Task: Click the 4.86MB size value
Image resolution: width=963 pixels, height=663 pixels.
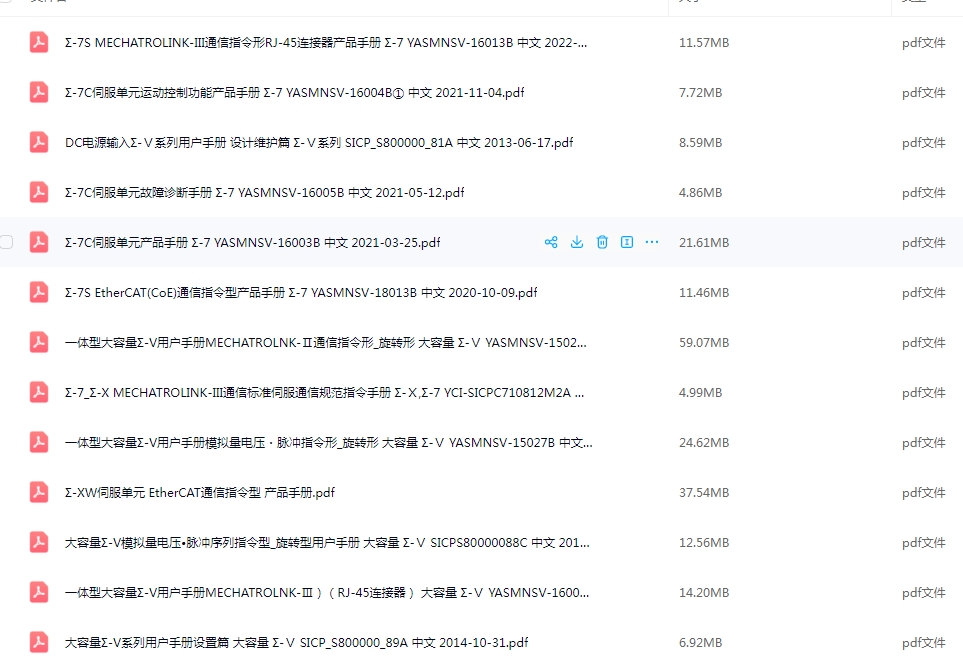Action: pyautogui.click(x=700, y=193)
